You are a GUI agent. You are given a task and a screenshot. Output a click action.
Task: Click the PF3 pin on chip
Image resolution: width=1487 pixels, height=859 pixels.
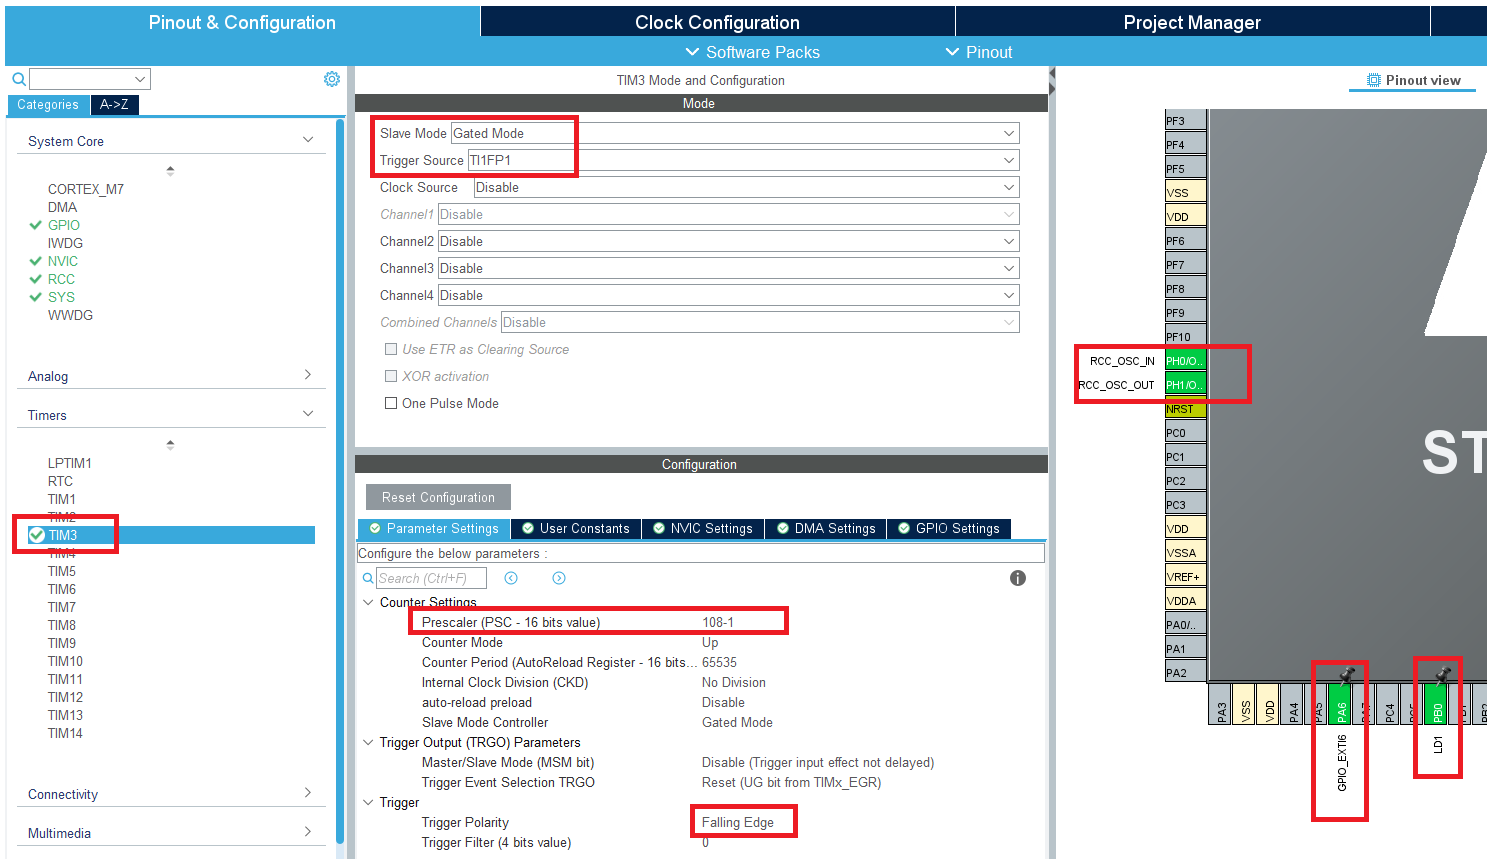coord(1185,121)
